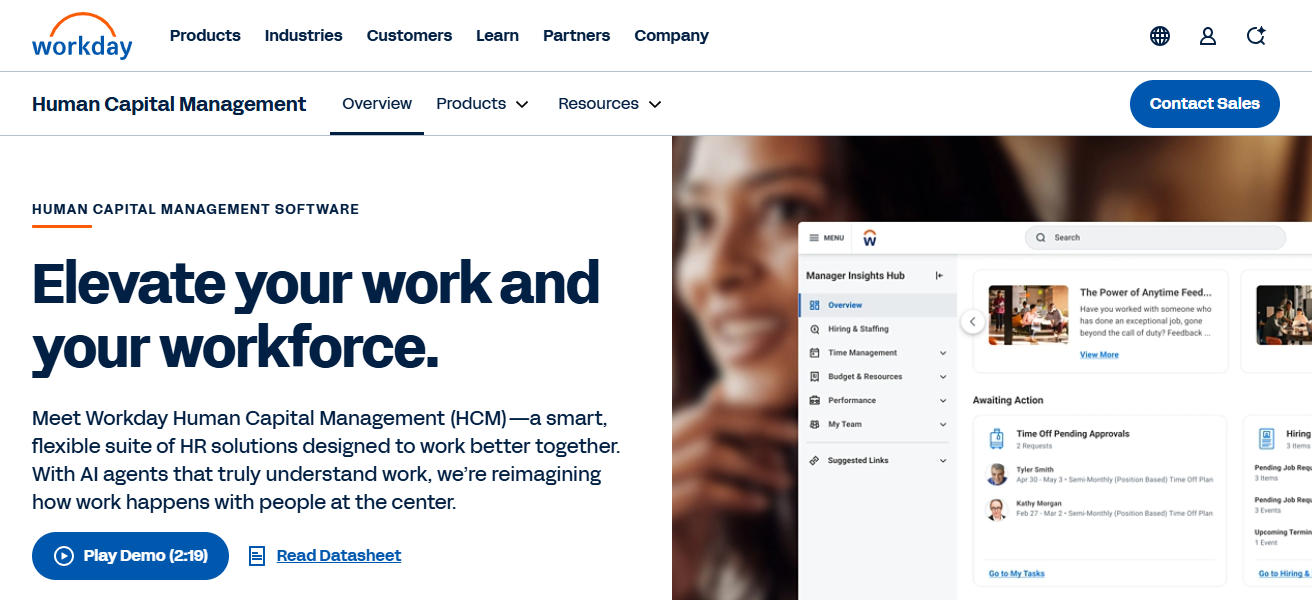Click the Tyler Smith request row
This screenshot has height=600, width=1312.
coord(1100,474)
